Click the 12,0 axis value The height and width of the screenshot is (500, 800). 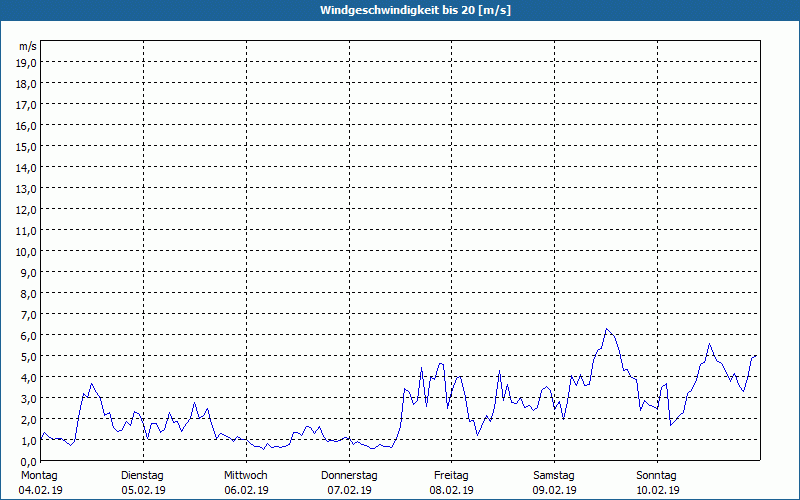pos(27,210)
